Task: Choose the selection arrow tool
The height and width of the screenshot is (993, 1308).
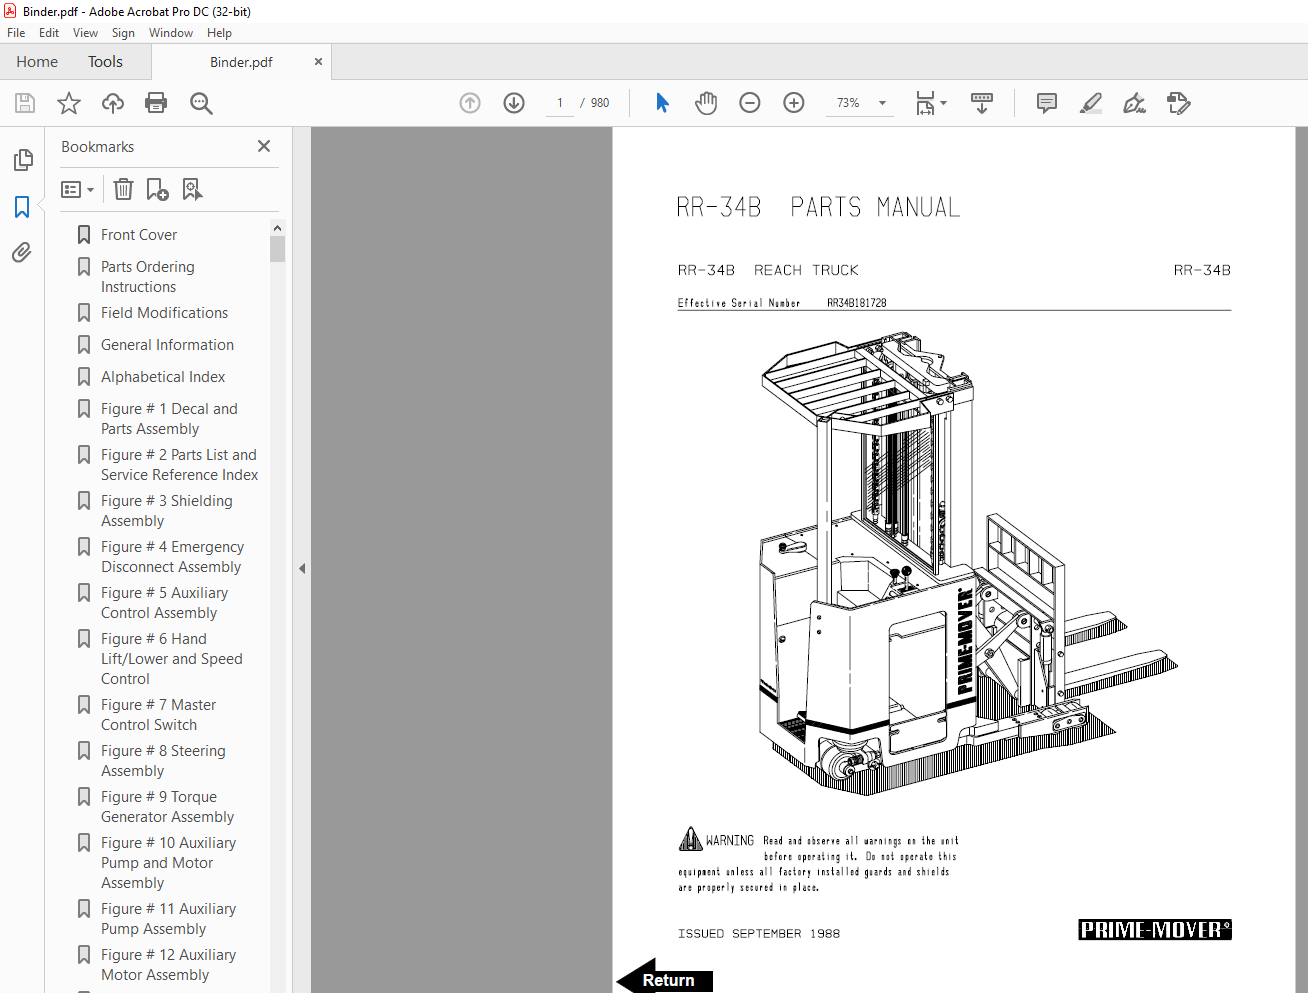Action: (662, 103)
